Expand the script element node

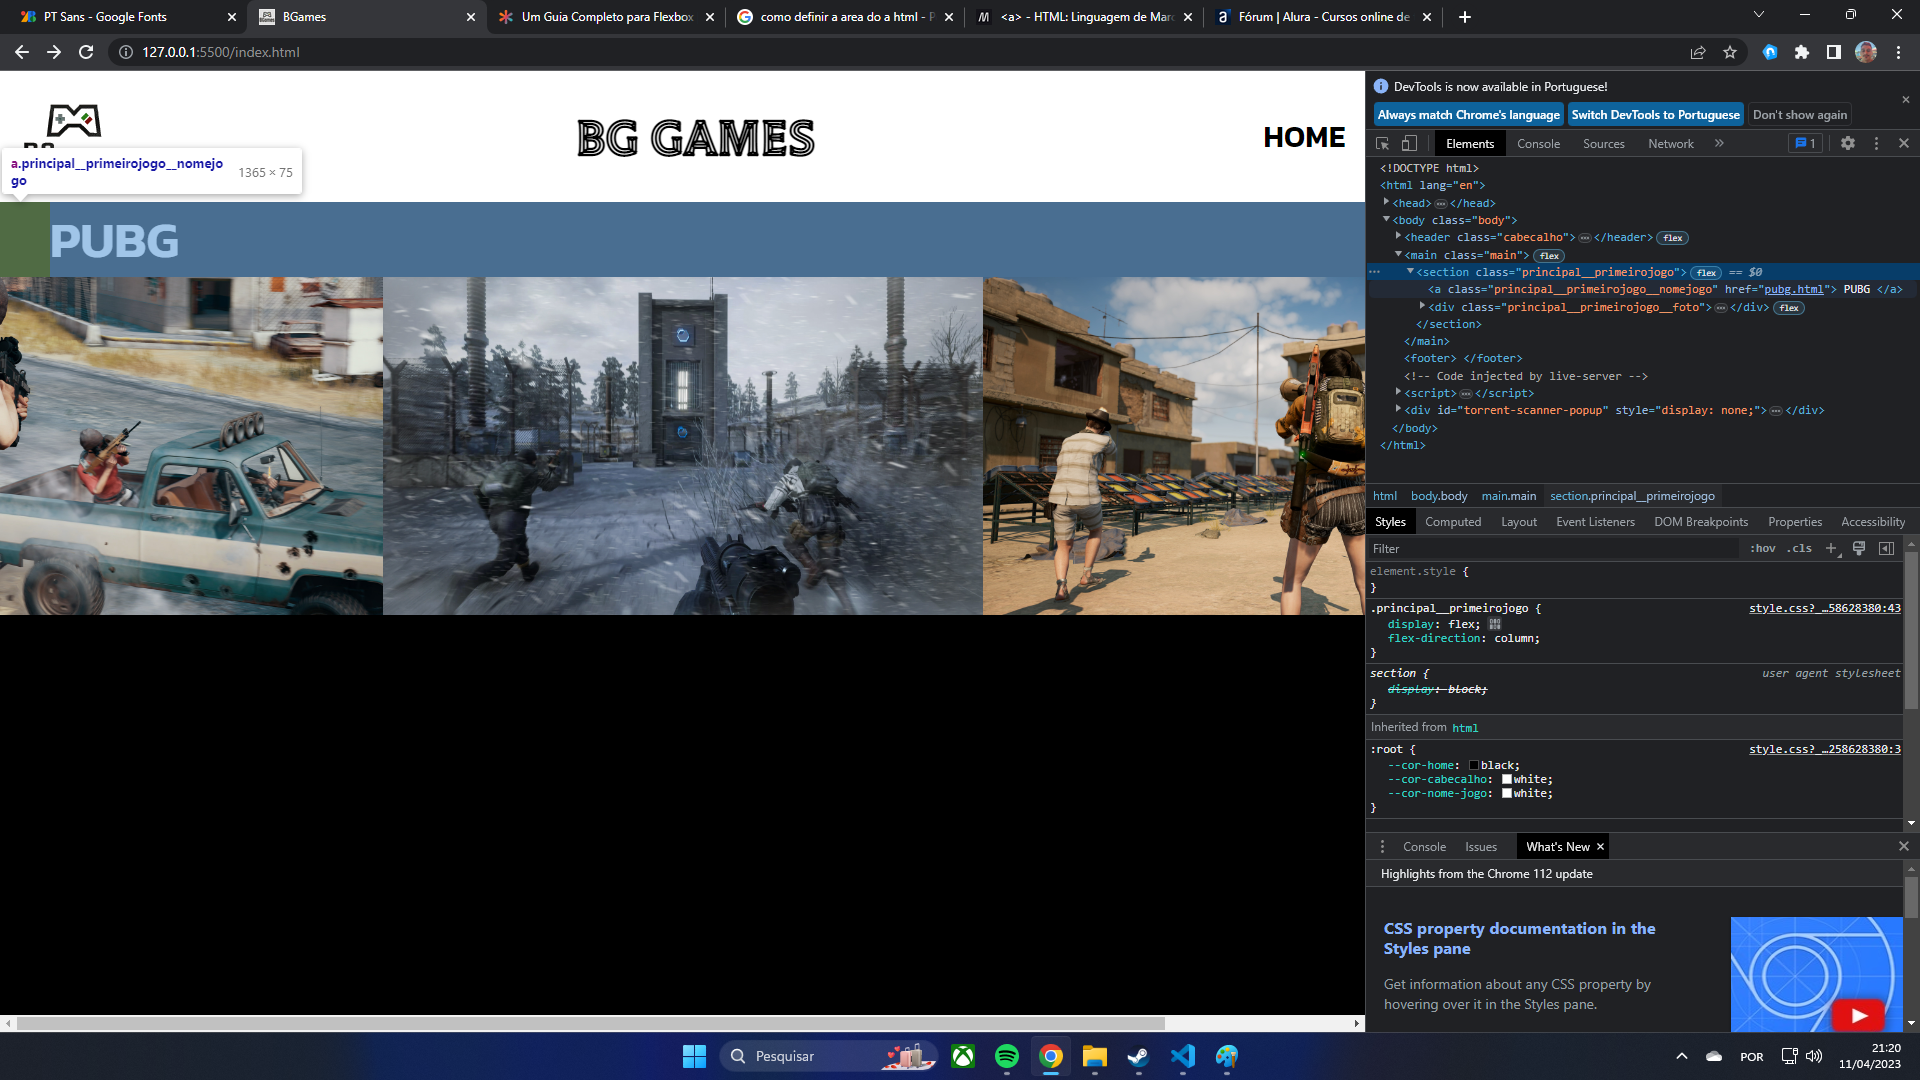pos(1399,392)
